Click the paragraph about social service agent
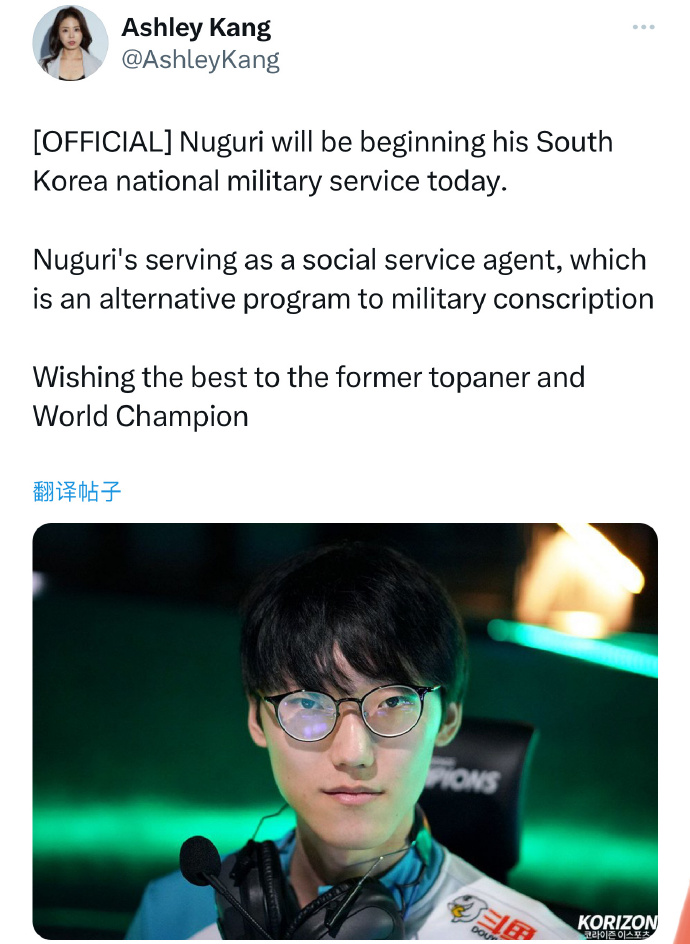The width and height of the screenshot is (690, 944). coord(343,279)
